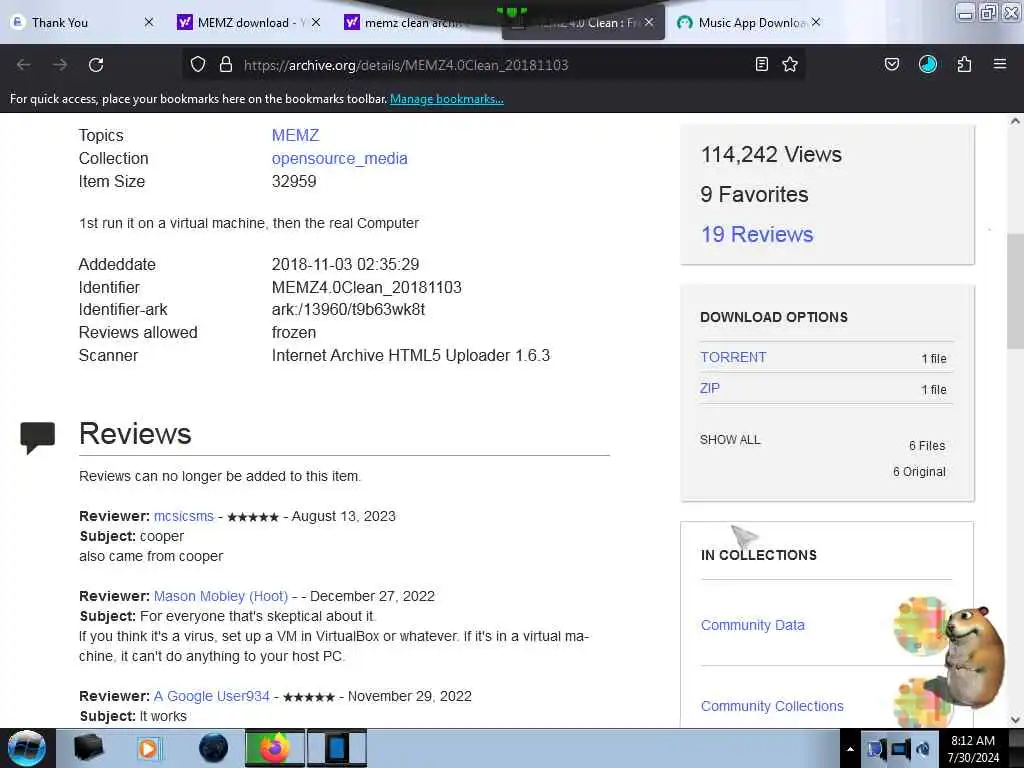Click the page vertical scrollbar

tap(1015, 291)
